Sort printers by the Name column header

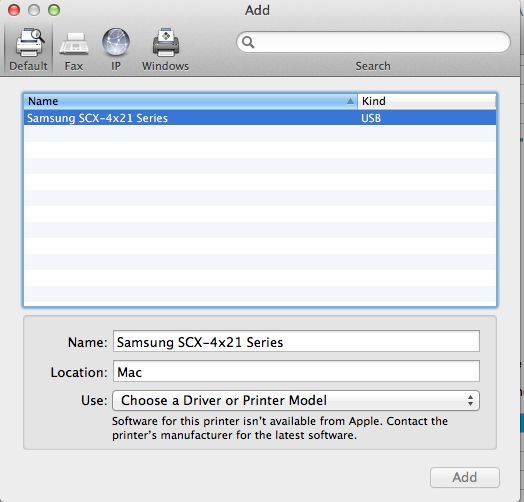click(x=190, y=101)
